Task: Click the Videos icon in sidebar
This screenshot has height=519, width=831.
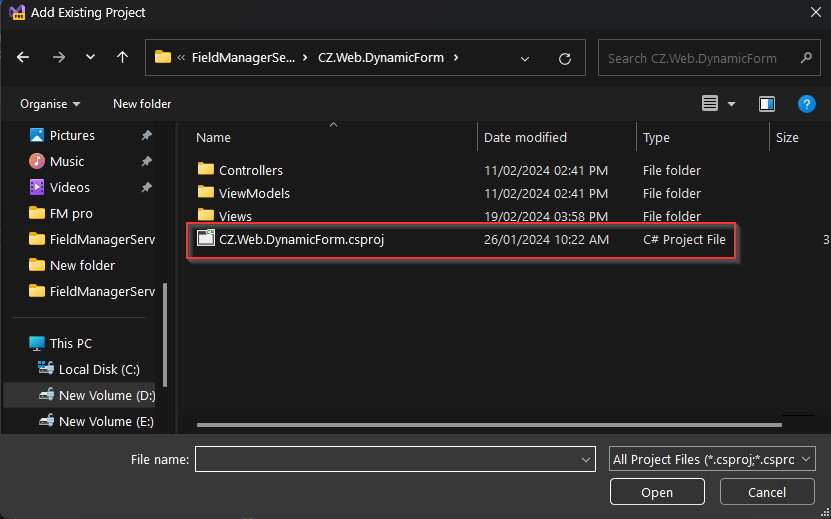Action: click(x=37, y=187)
